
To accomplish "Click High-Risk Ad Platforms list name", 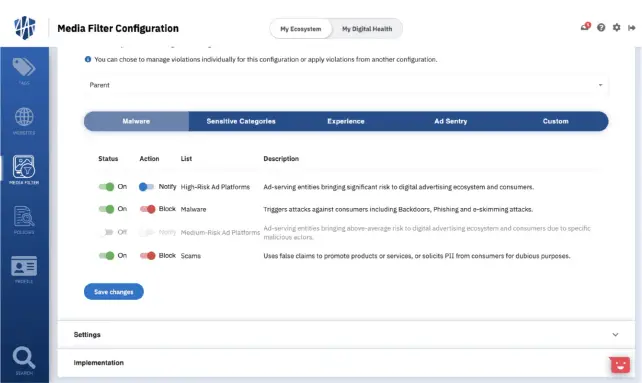I will pyautogui.click(x=215, y=187).
